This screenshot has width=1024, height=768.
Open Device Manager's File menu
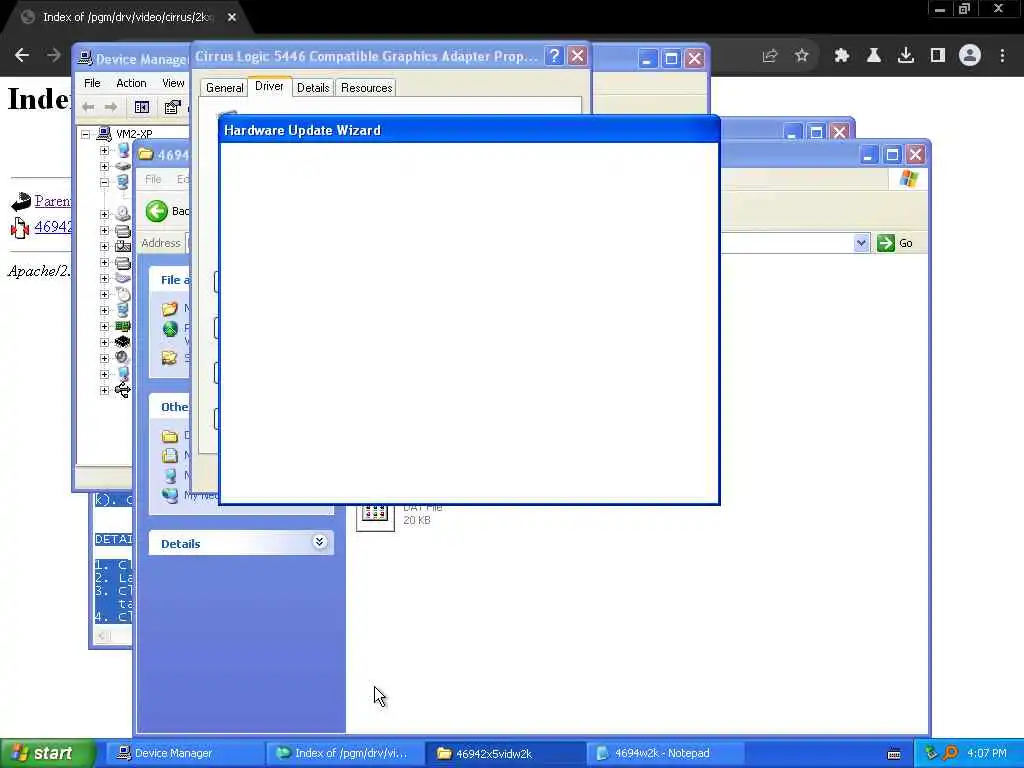(92, 83)
